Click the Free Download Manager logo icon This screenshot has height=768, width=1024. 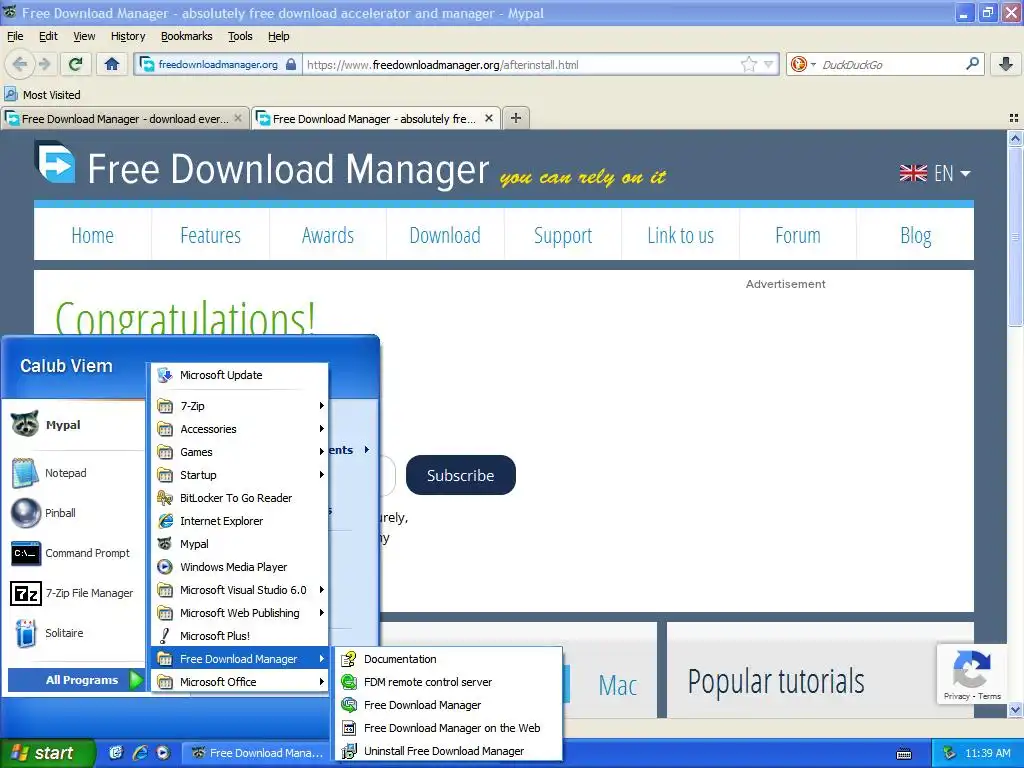(56, 163)
